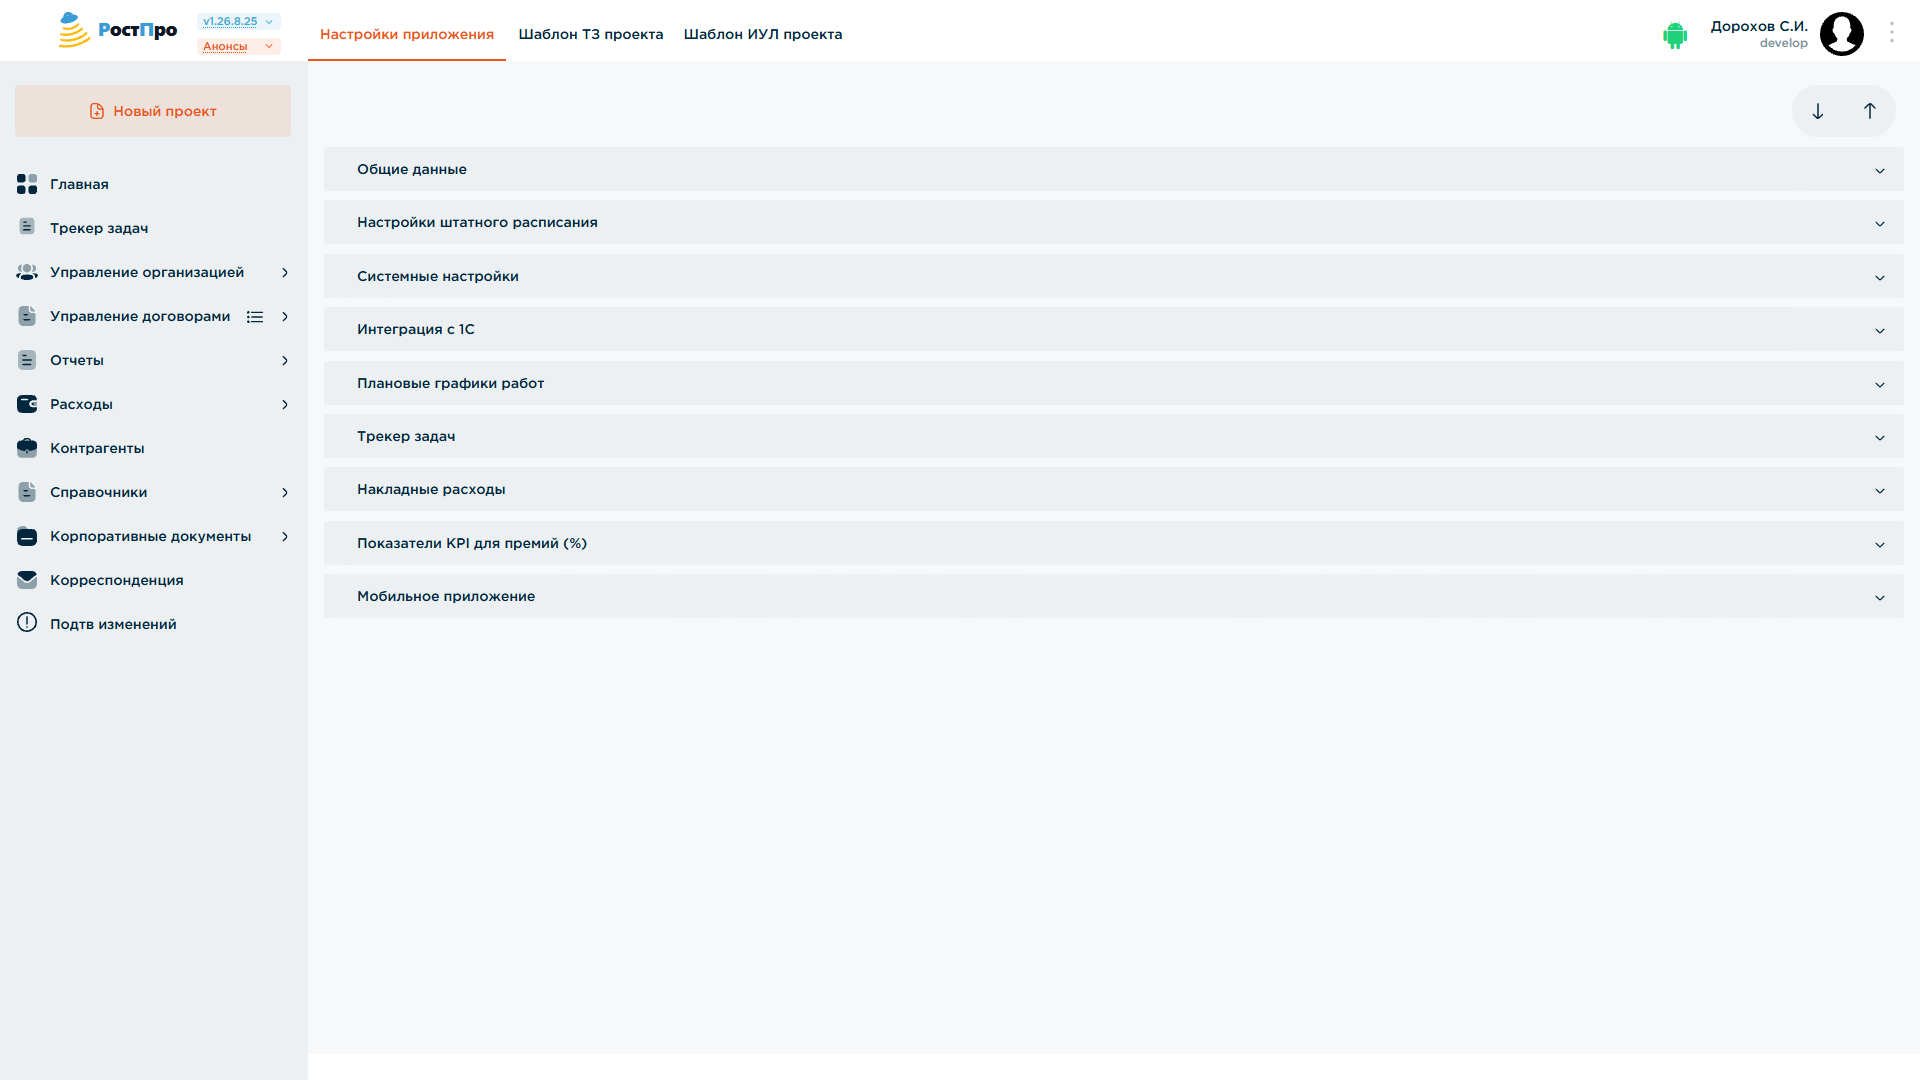Expand Интеграция с 1С section chevron
The image size is (1920, 1080).
click(1880, 331)
